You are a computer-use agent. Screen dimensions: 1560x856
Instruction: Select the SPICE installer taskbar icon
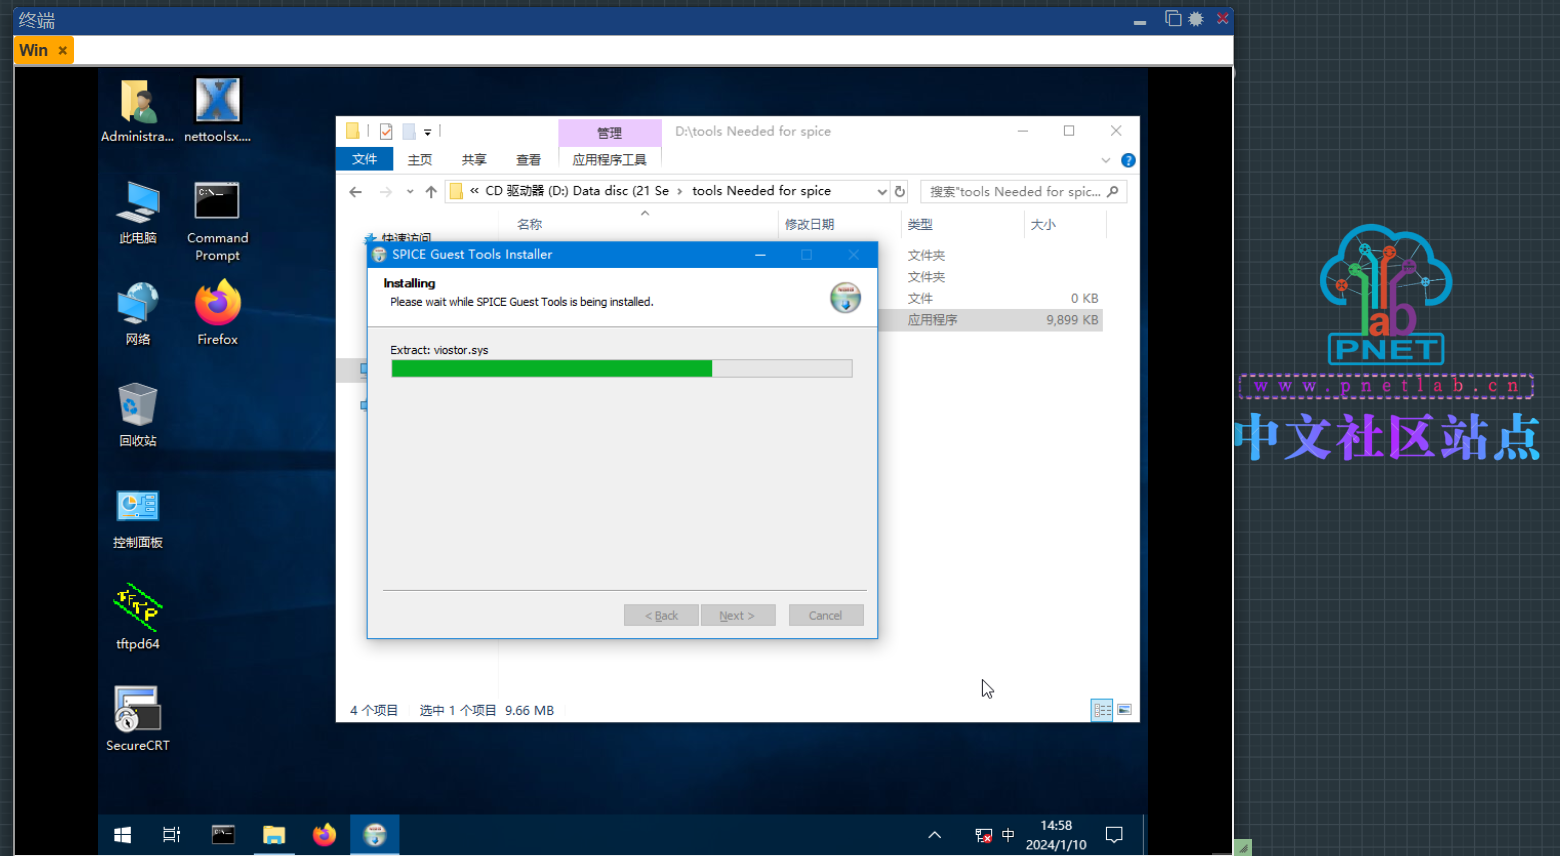pyautogui.click(x=375, y=835)
